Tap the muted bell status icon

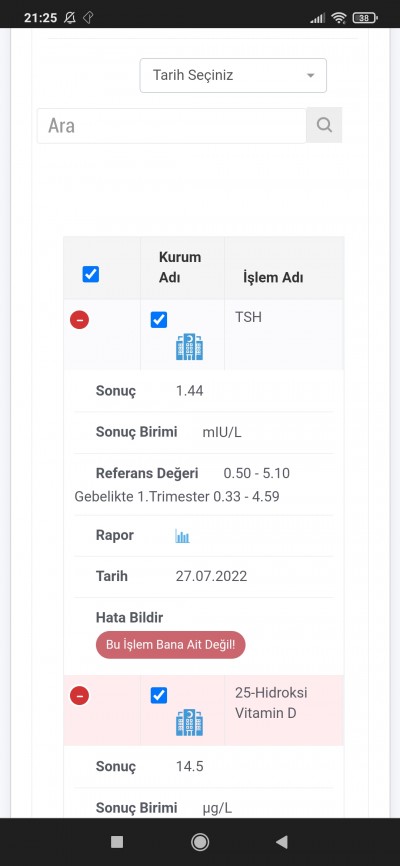point(70,18)
